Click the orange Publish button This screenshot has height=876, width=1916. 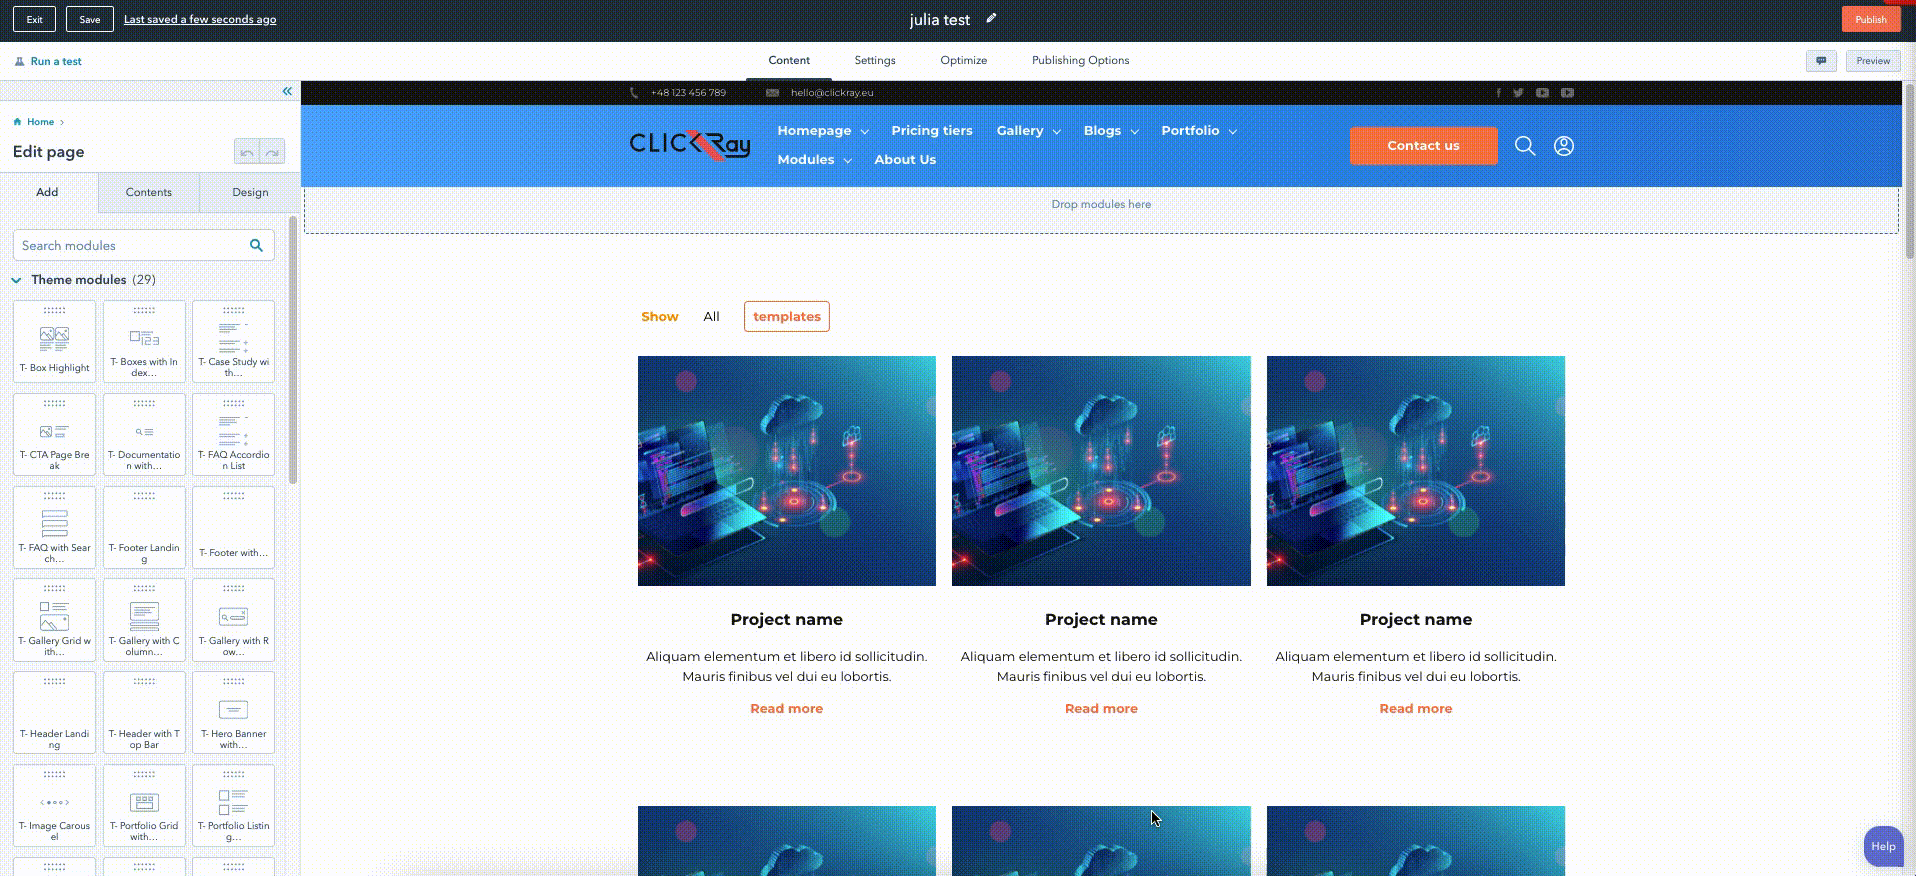1871,19
